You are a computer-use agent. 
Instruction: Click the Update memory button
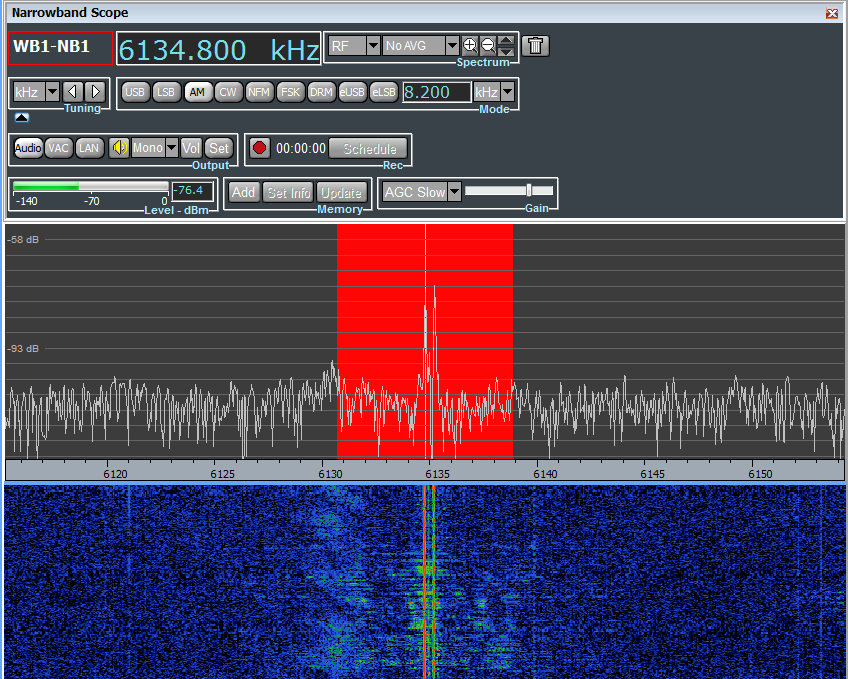341,192
